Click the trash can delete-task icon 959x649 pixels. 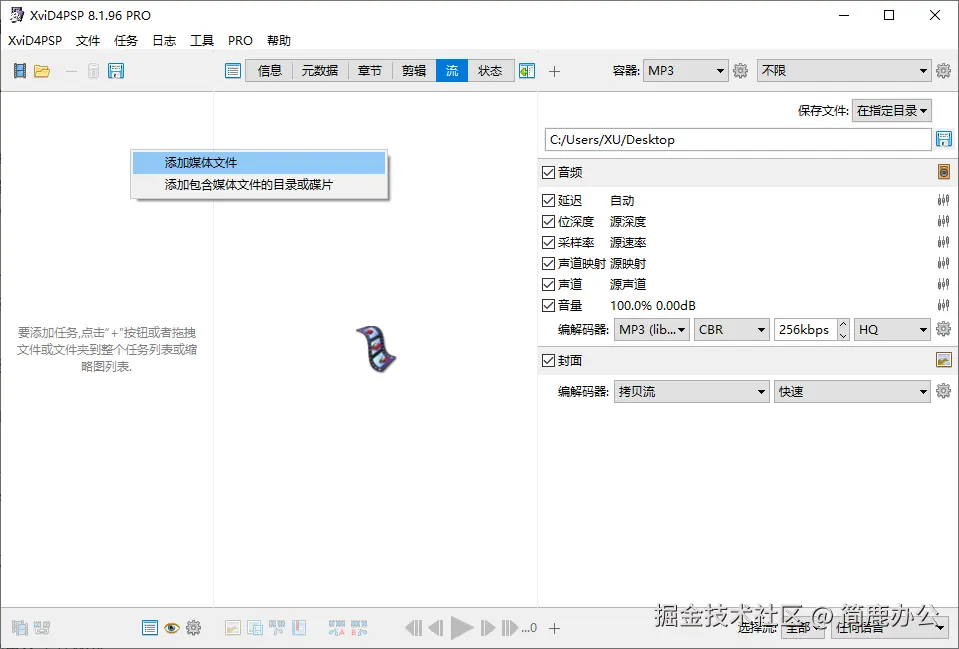[x=93, y=71]
